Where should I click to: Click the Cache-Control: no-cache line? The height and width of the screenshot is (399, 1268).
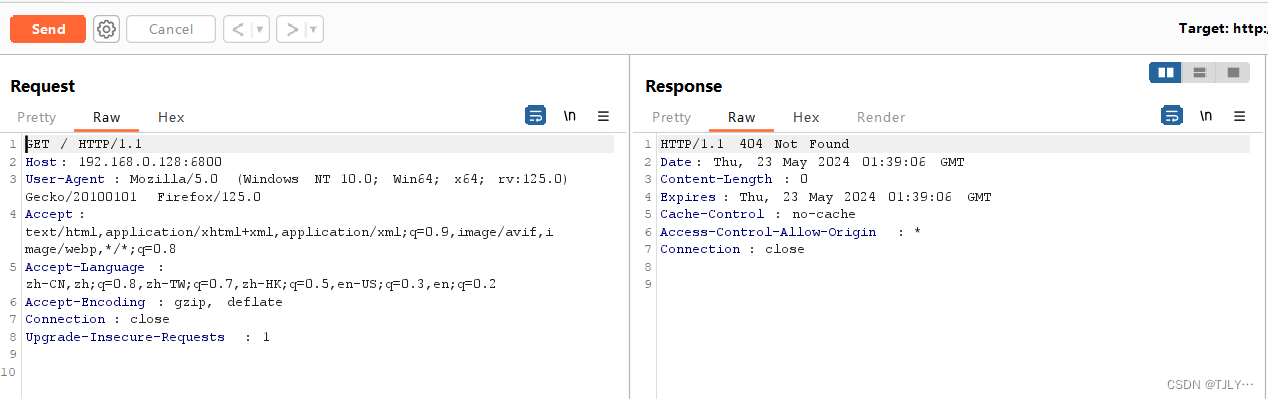click(758, 214)
